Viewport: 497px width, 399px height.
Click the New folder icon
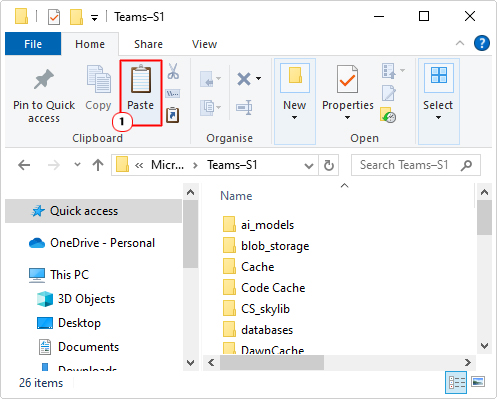[295, 76]
